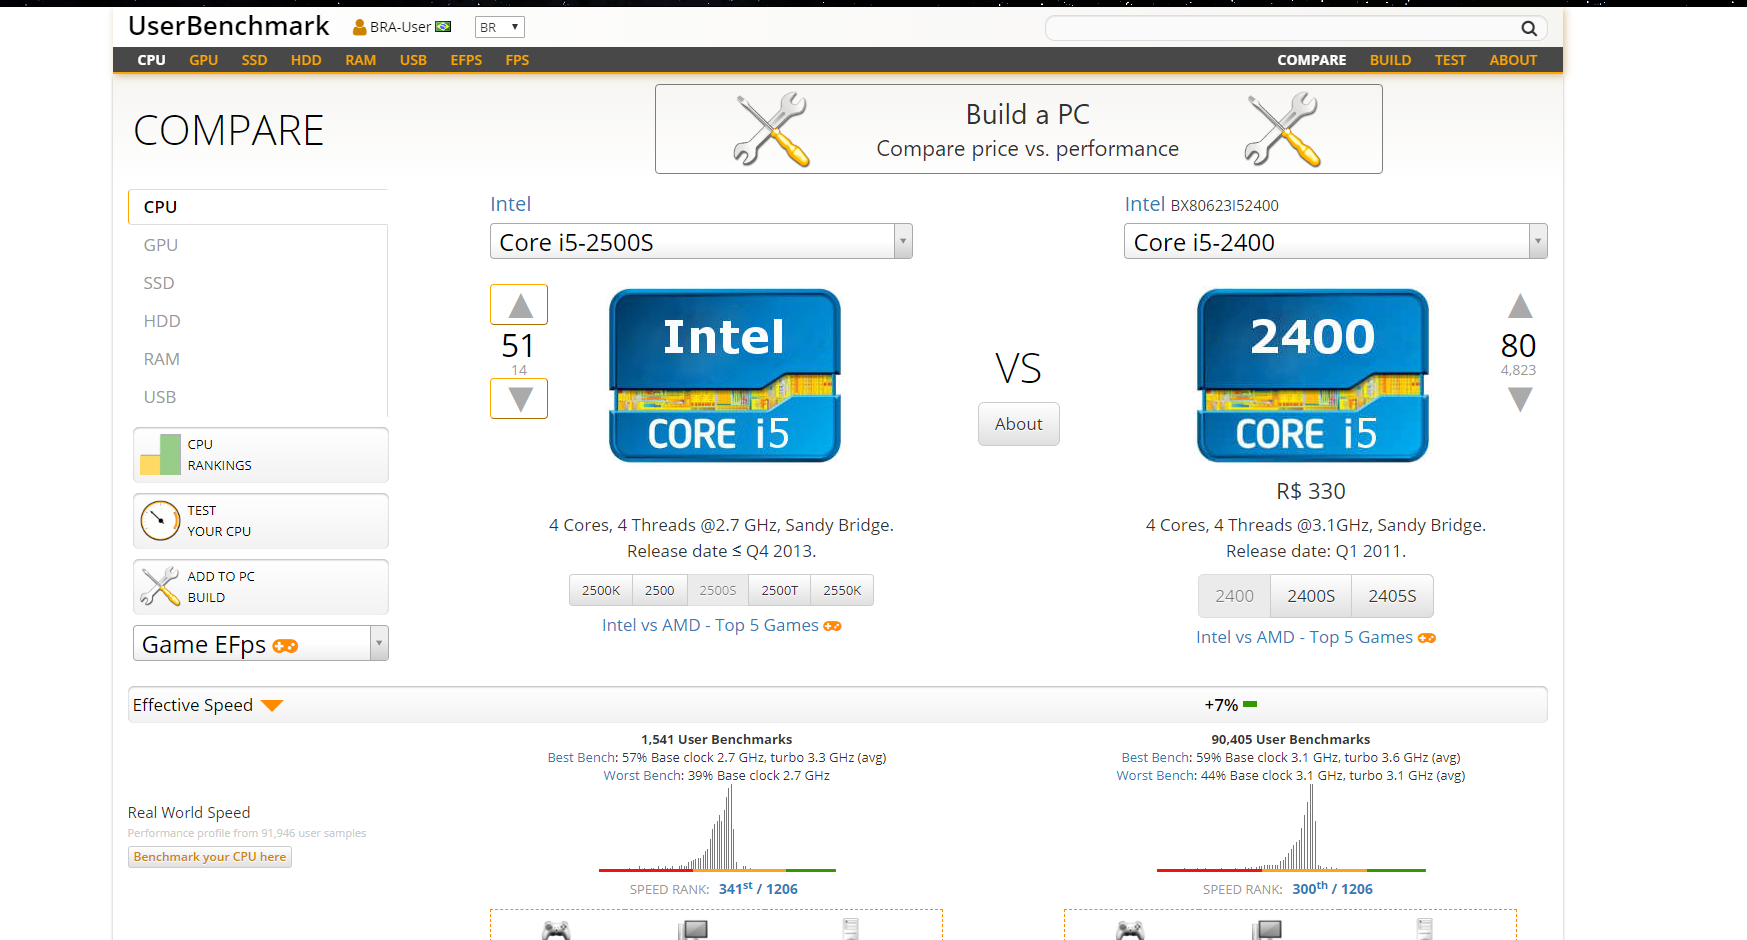The image size is (1747, 940).
Task: Select the 2500K variant button
Action: pyautogui.click(x=601, y=591)
